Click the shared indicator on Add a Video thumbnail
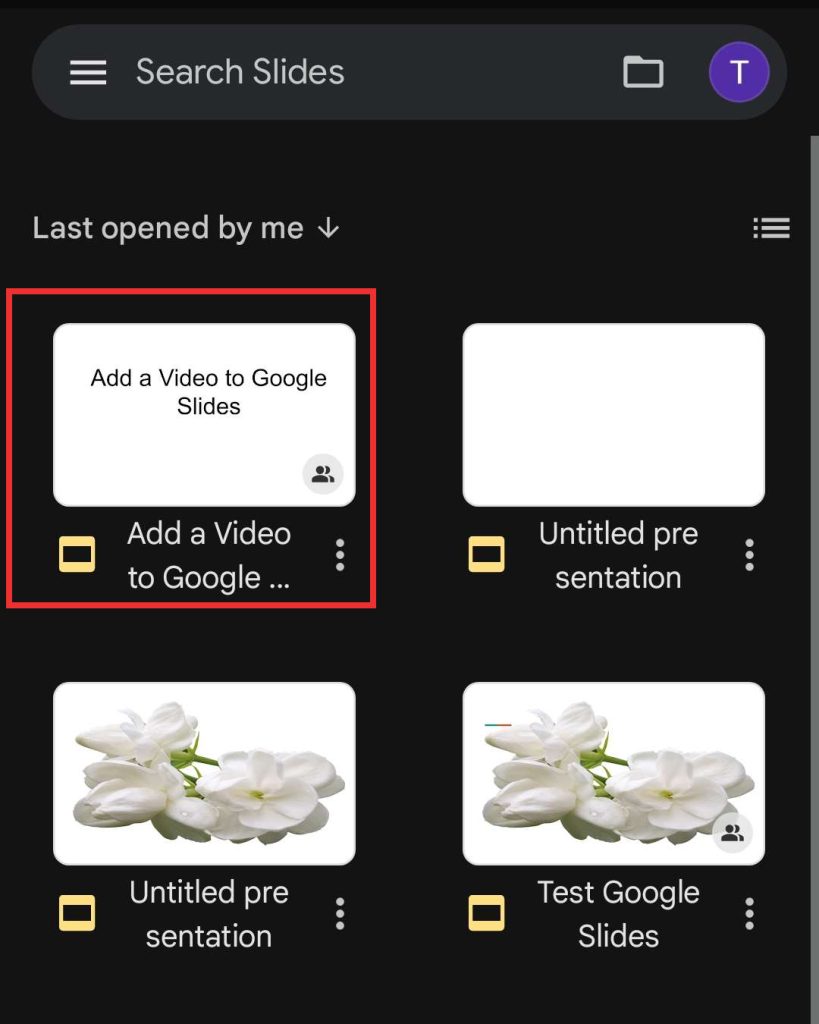 pyautogui.click(x=322, y=474)
